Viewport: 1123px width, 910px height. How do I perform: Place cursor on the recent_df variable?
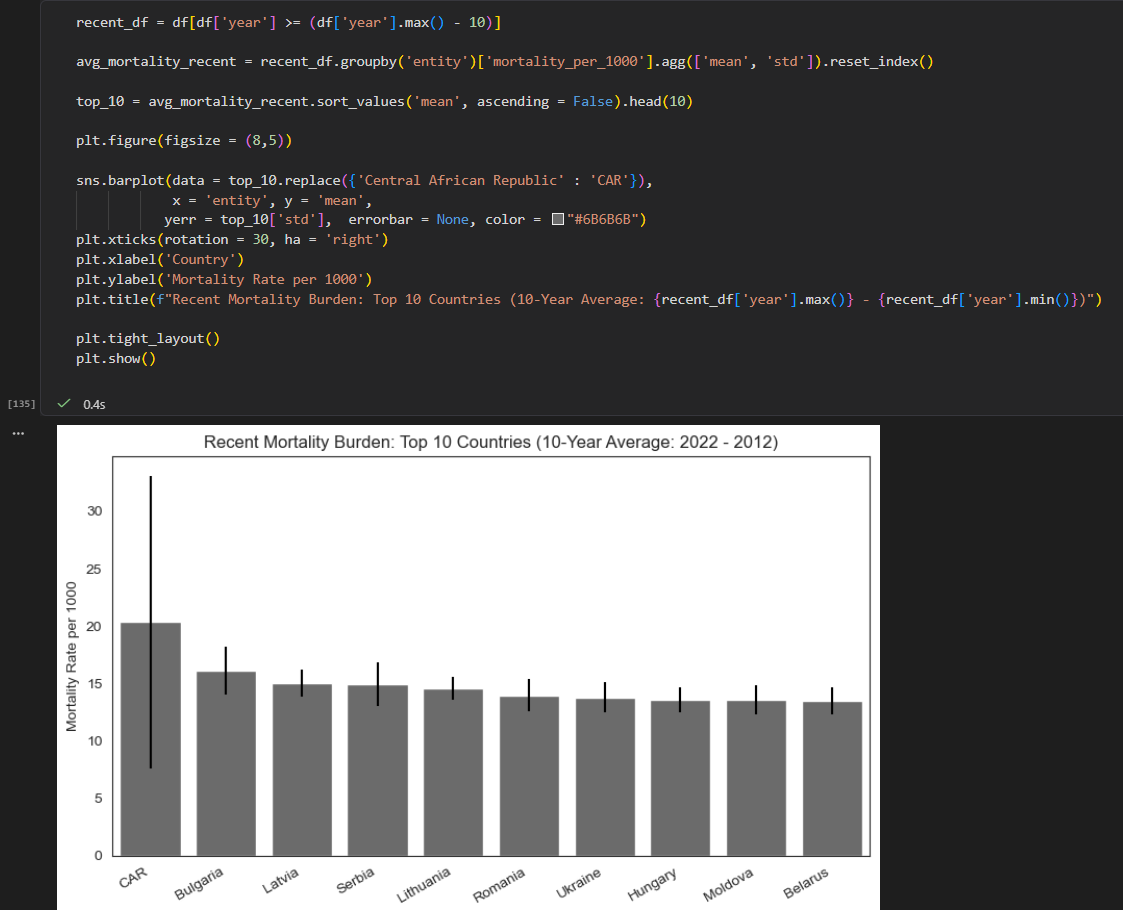pyautogui.click(x=110, y=21)
